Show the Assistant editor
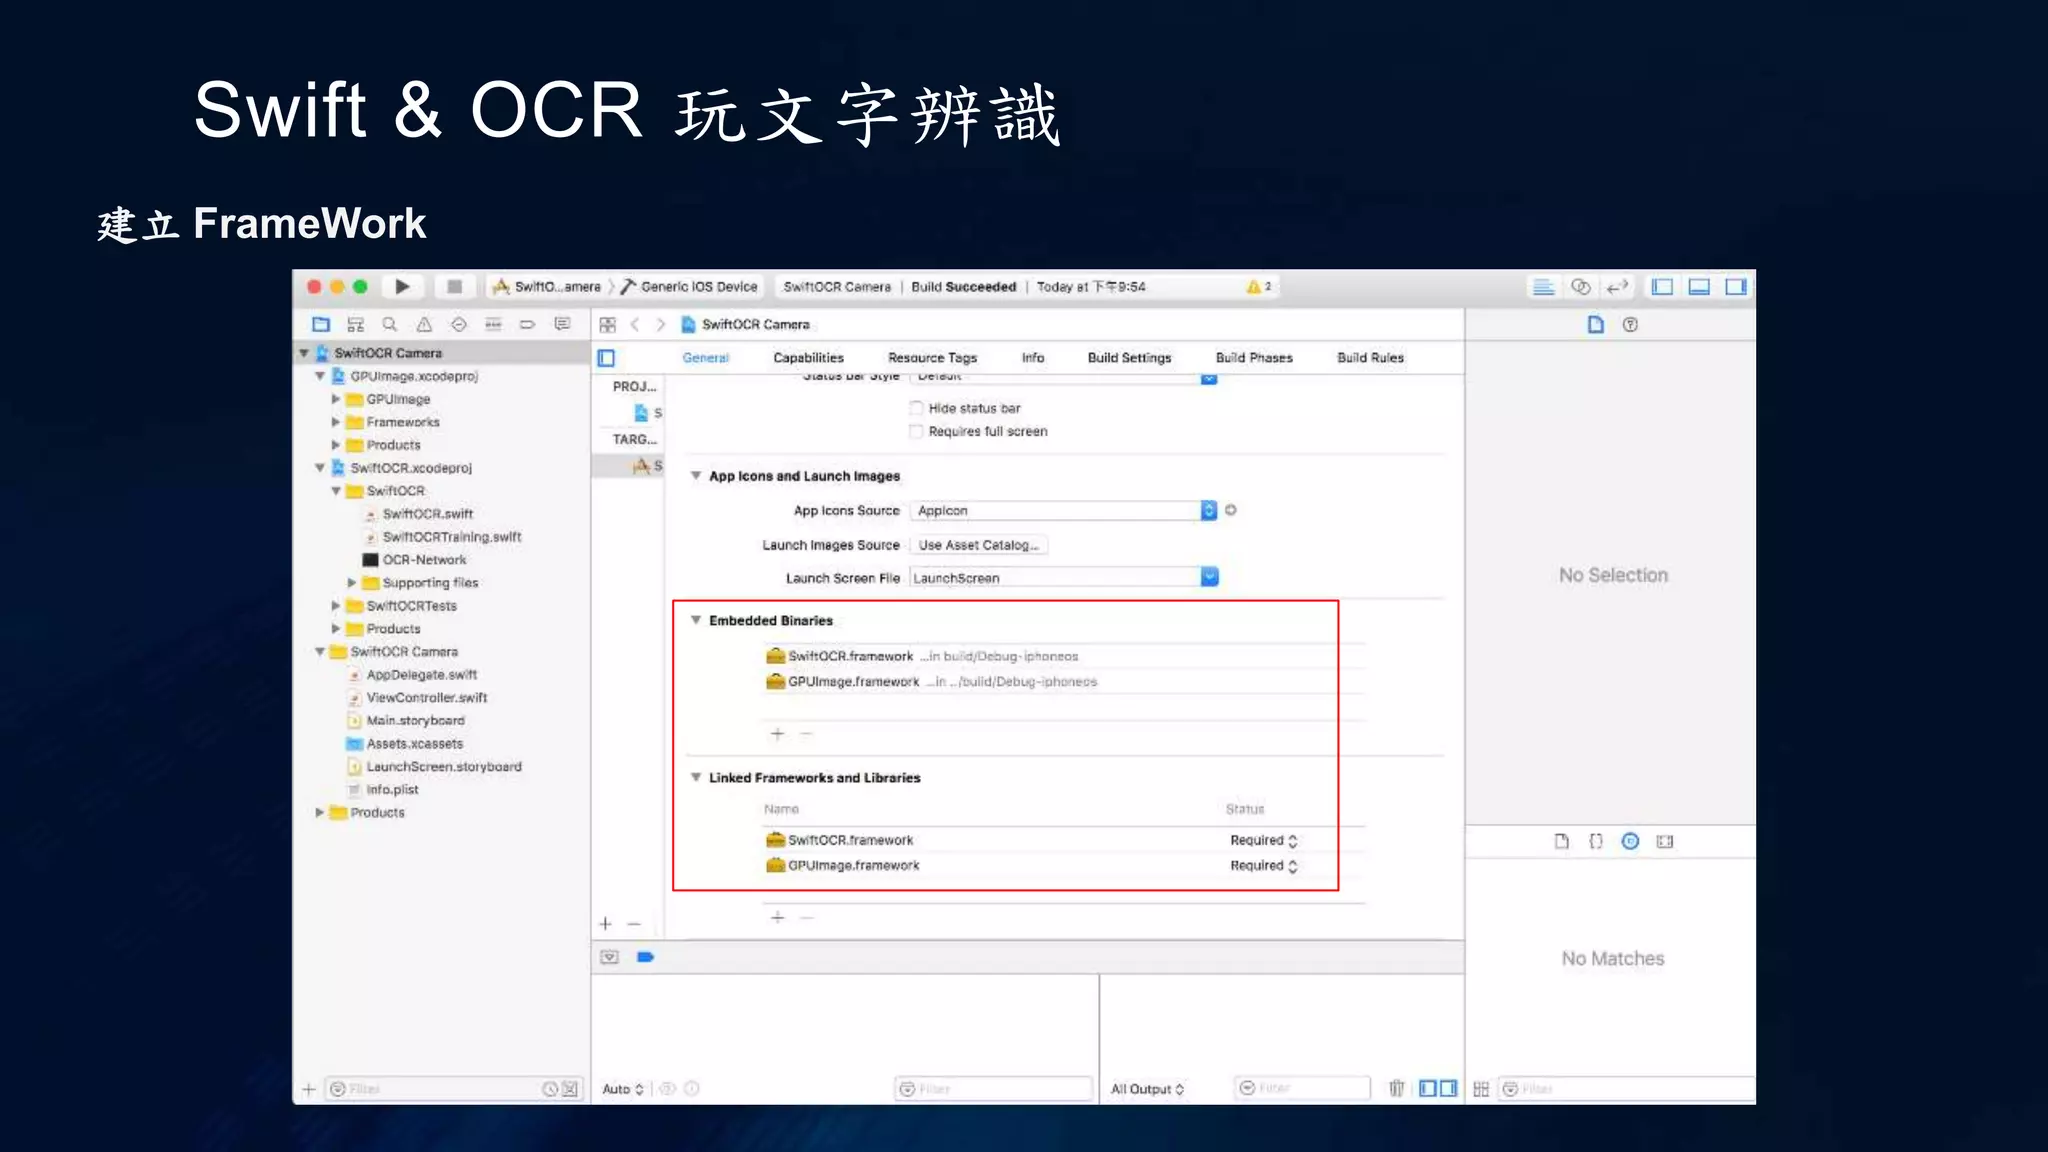 point(1581,287)
